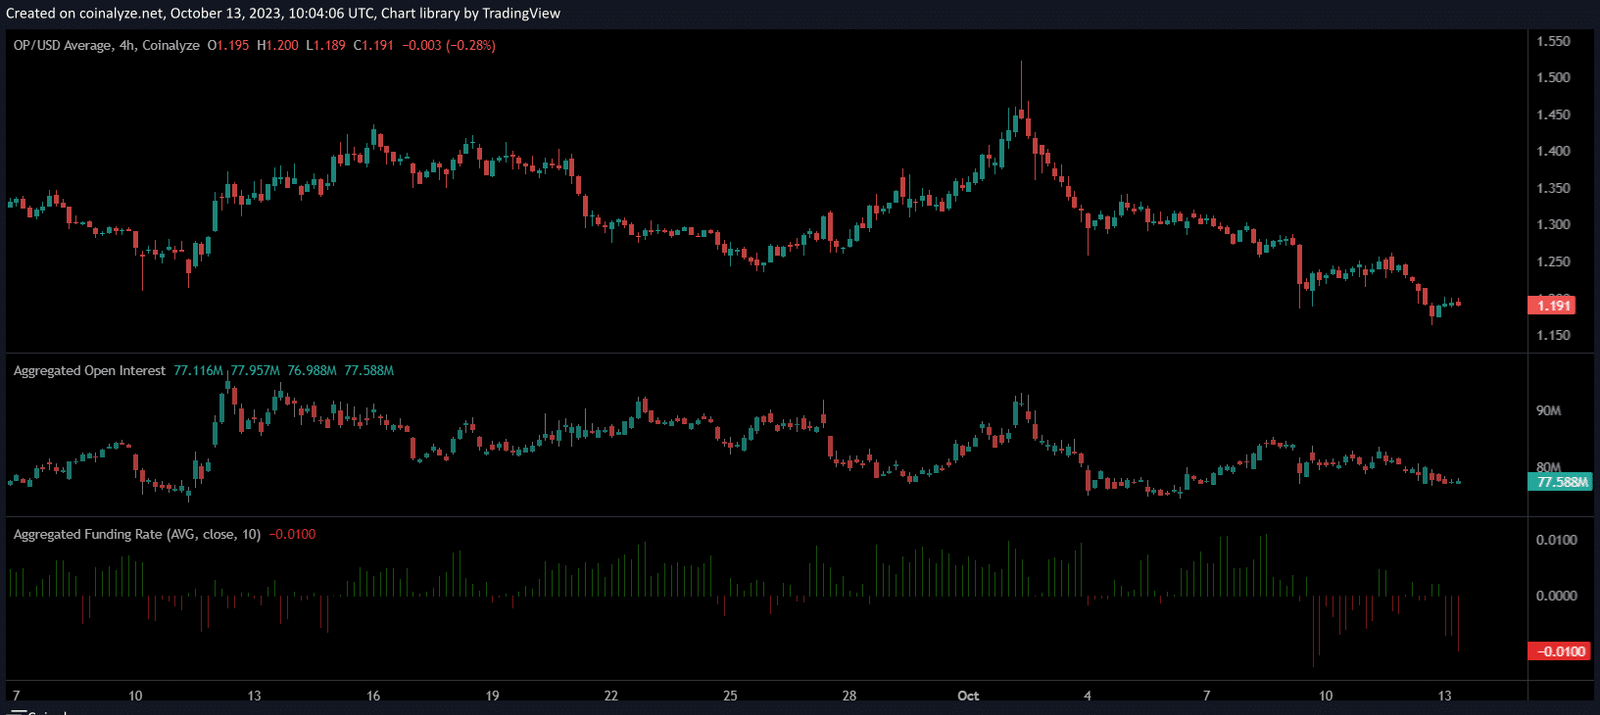
Task: Click the 25 date label on the time axis
Action: point(730,696)
